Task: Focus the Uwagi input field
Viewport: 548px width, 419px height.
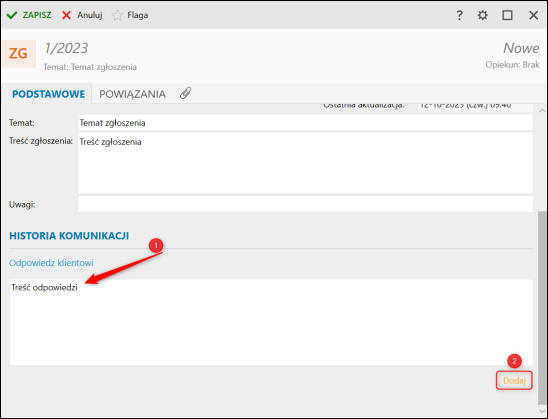Action: (x=305, y=204)
